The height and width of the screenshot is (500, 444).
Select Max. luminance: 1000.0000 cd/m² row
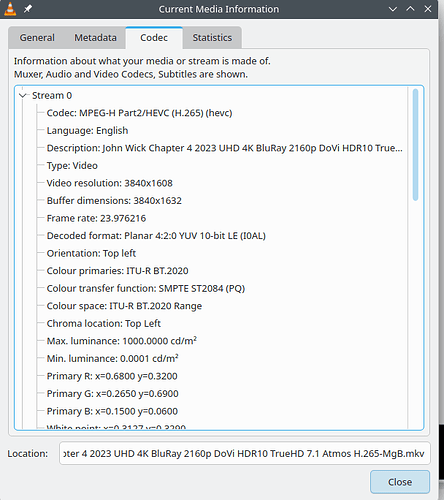coord(122,341)
